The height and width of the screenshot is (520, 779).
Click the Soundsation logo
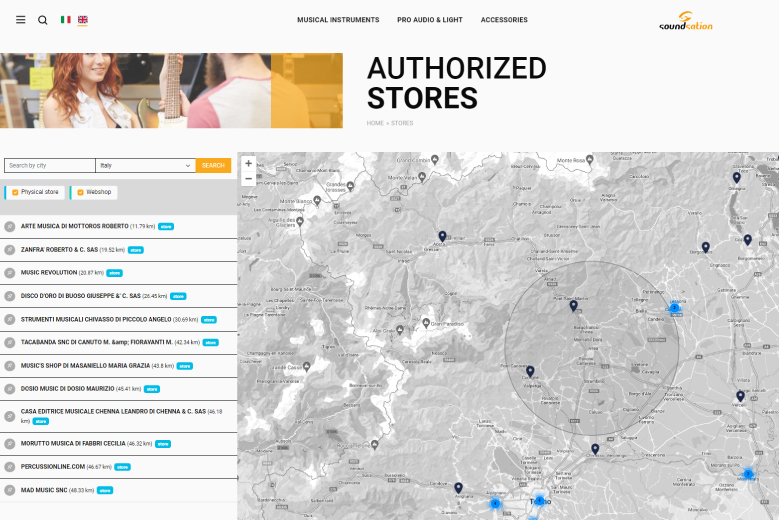[x=686, y=20]
